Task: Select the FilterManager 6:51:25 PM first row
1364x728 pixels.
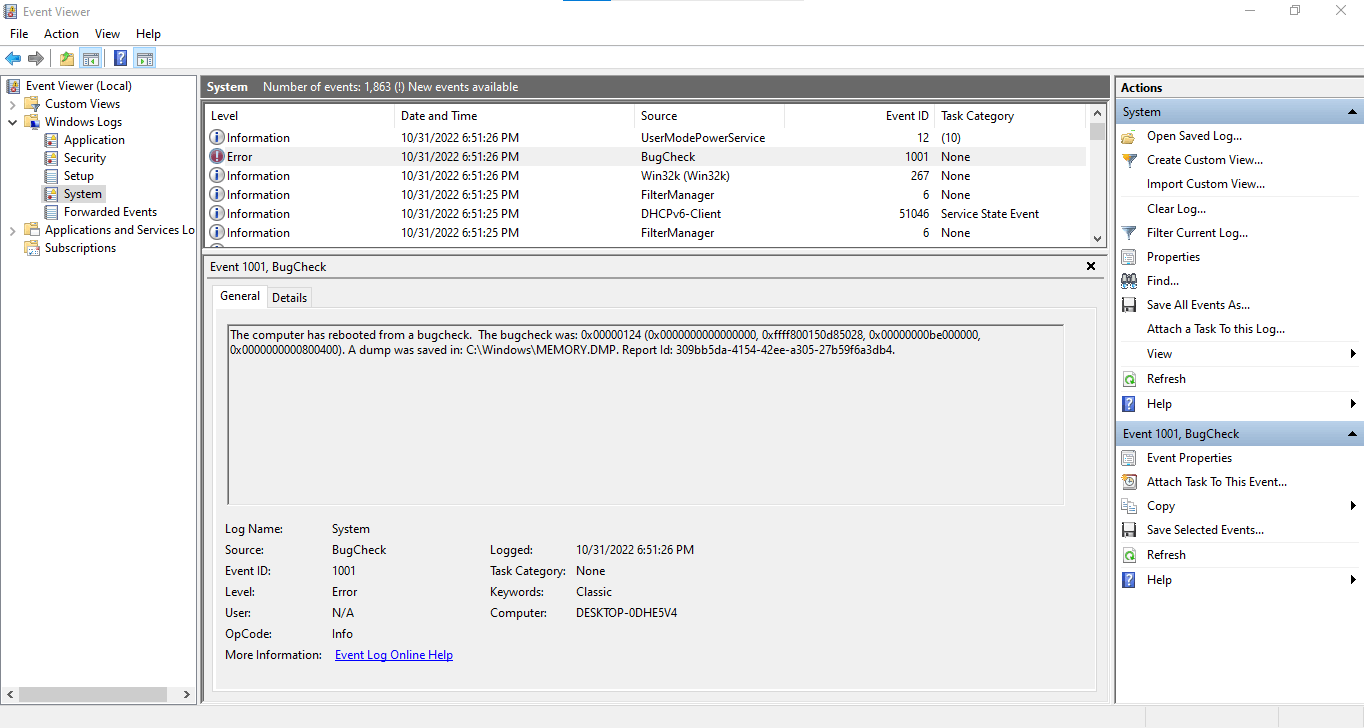Action: click(x=645, y=195)
